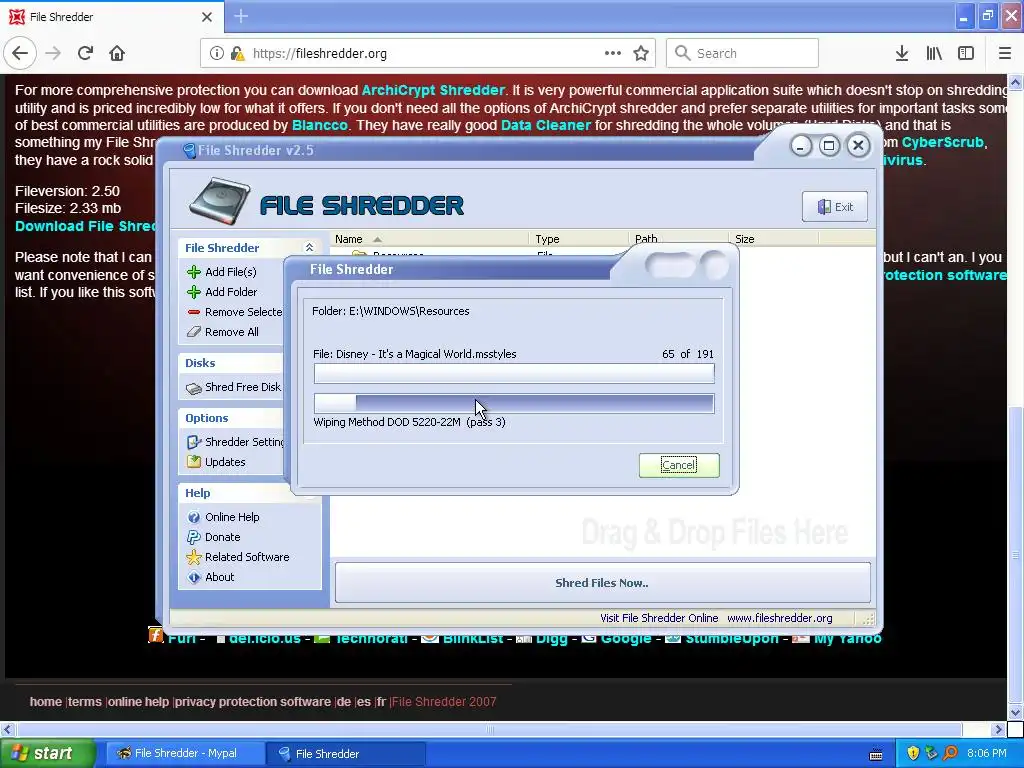This screenshot has height=768, width=1024.
Task: Open browser hamburger menu
Action: 1005,54
